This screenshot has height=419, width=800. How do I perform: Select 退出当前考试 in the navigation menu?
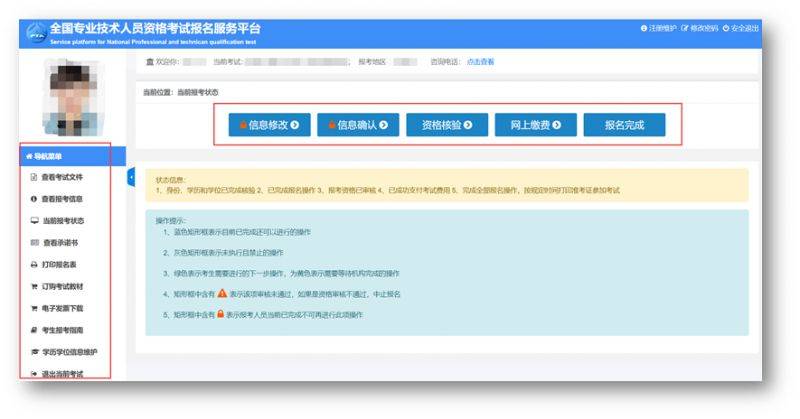click(x=69, y=374)
